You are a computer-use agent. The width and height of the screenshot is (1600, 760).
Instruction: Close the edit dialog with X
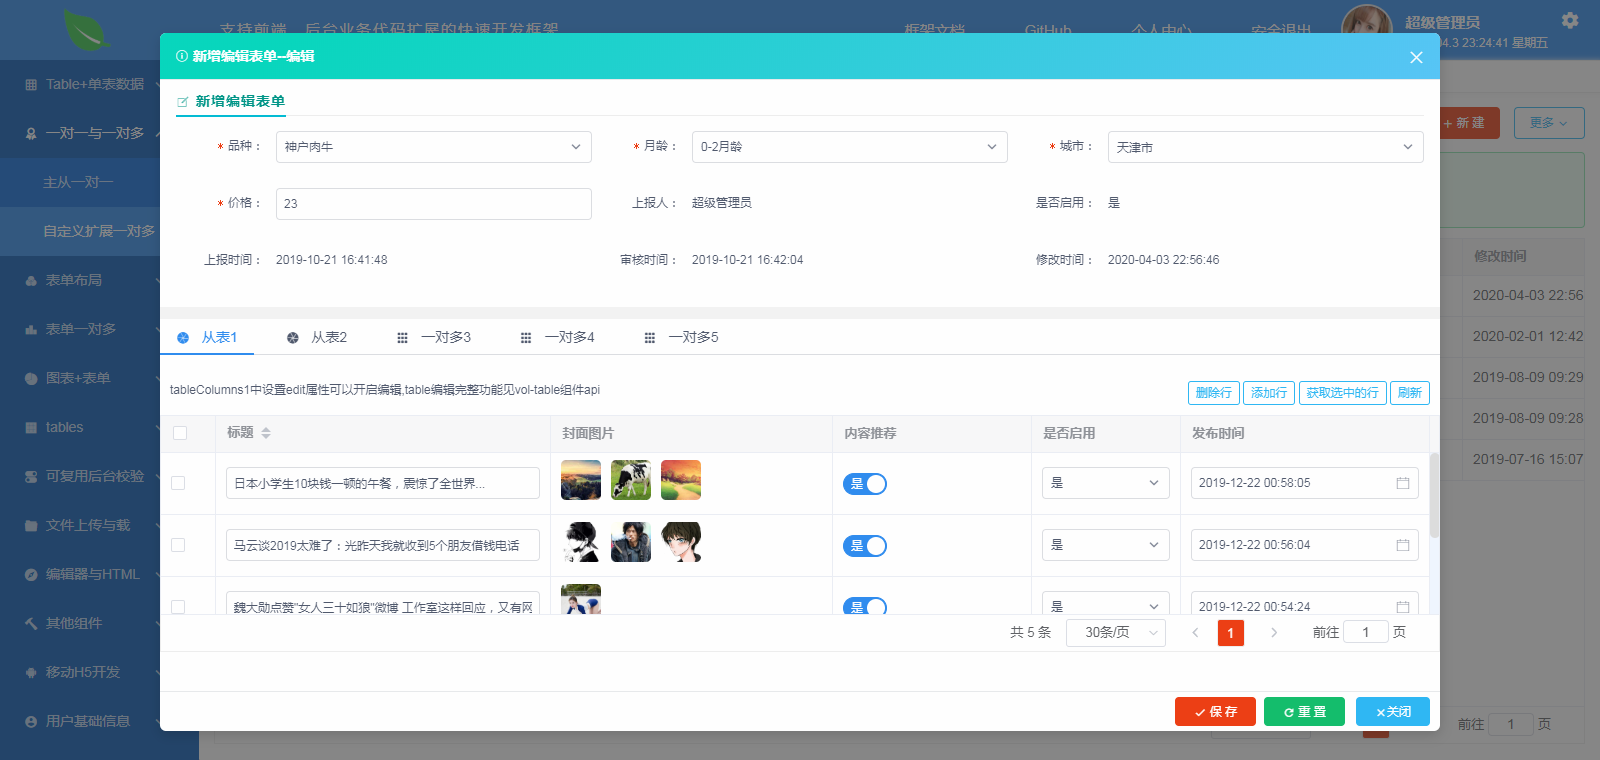point(1416,57)
